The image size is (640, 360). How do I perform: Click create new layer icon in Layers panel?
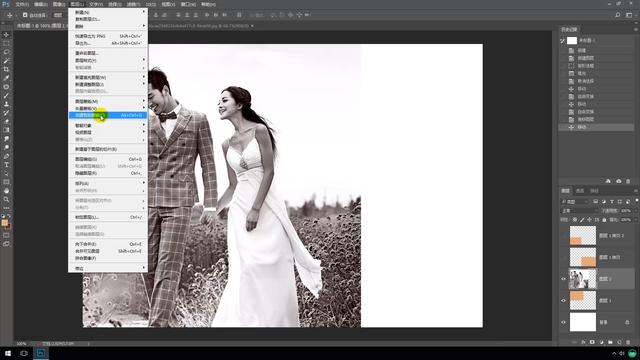pos(619,342)
